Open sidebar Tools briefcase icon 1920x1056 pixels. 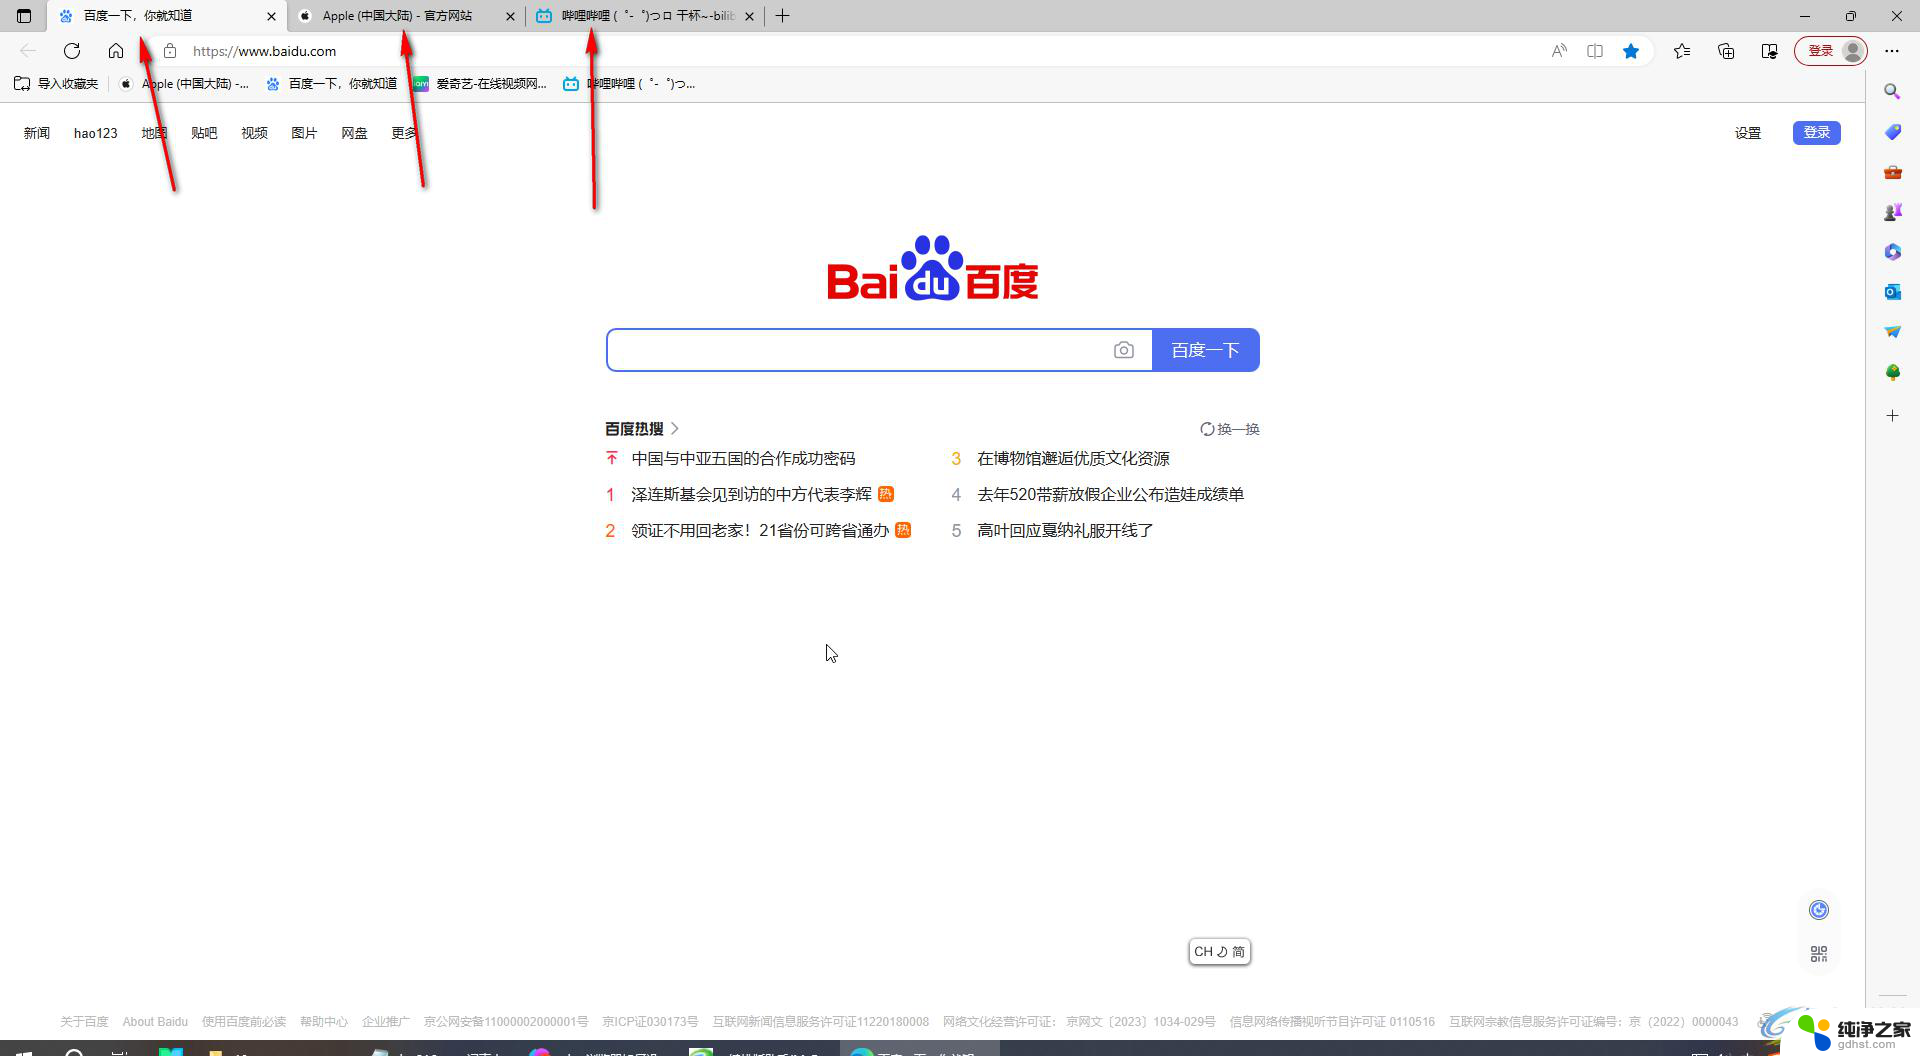click(1892, 172)
